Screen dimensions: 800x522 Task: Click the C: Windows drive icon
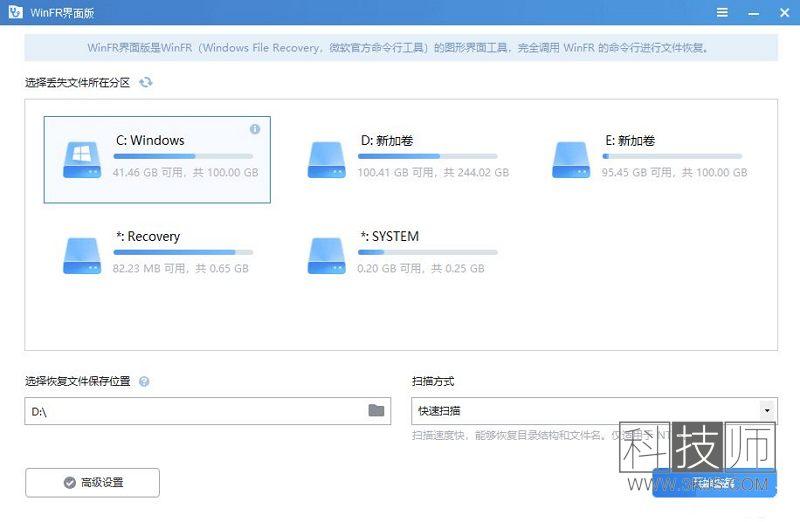[82, 160]
